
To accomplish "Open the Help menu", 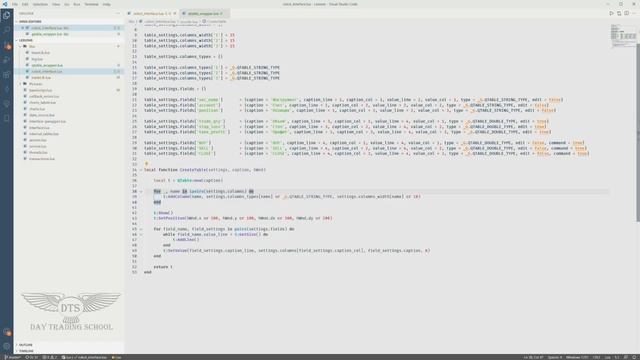I will (107, 4).
